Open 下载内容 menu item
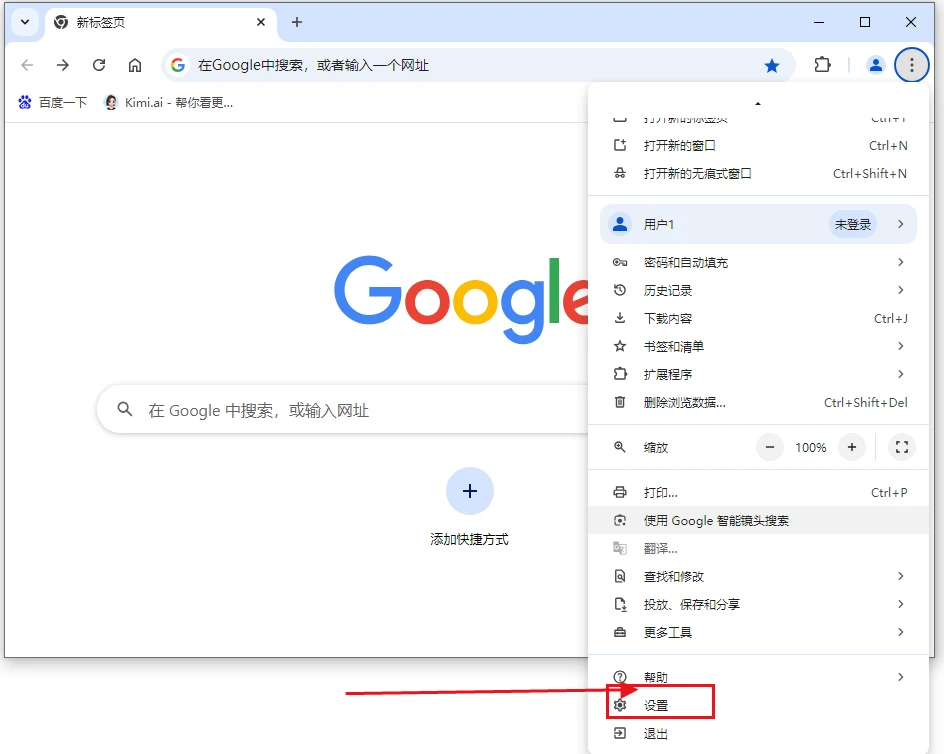The width and height of the screenshot is (944, 754). click(759, 319)
